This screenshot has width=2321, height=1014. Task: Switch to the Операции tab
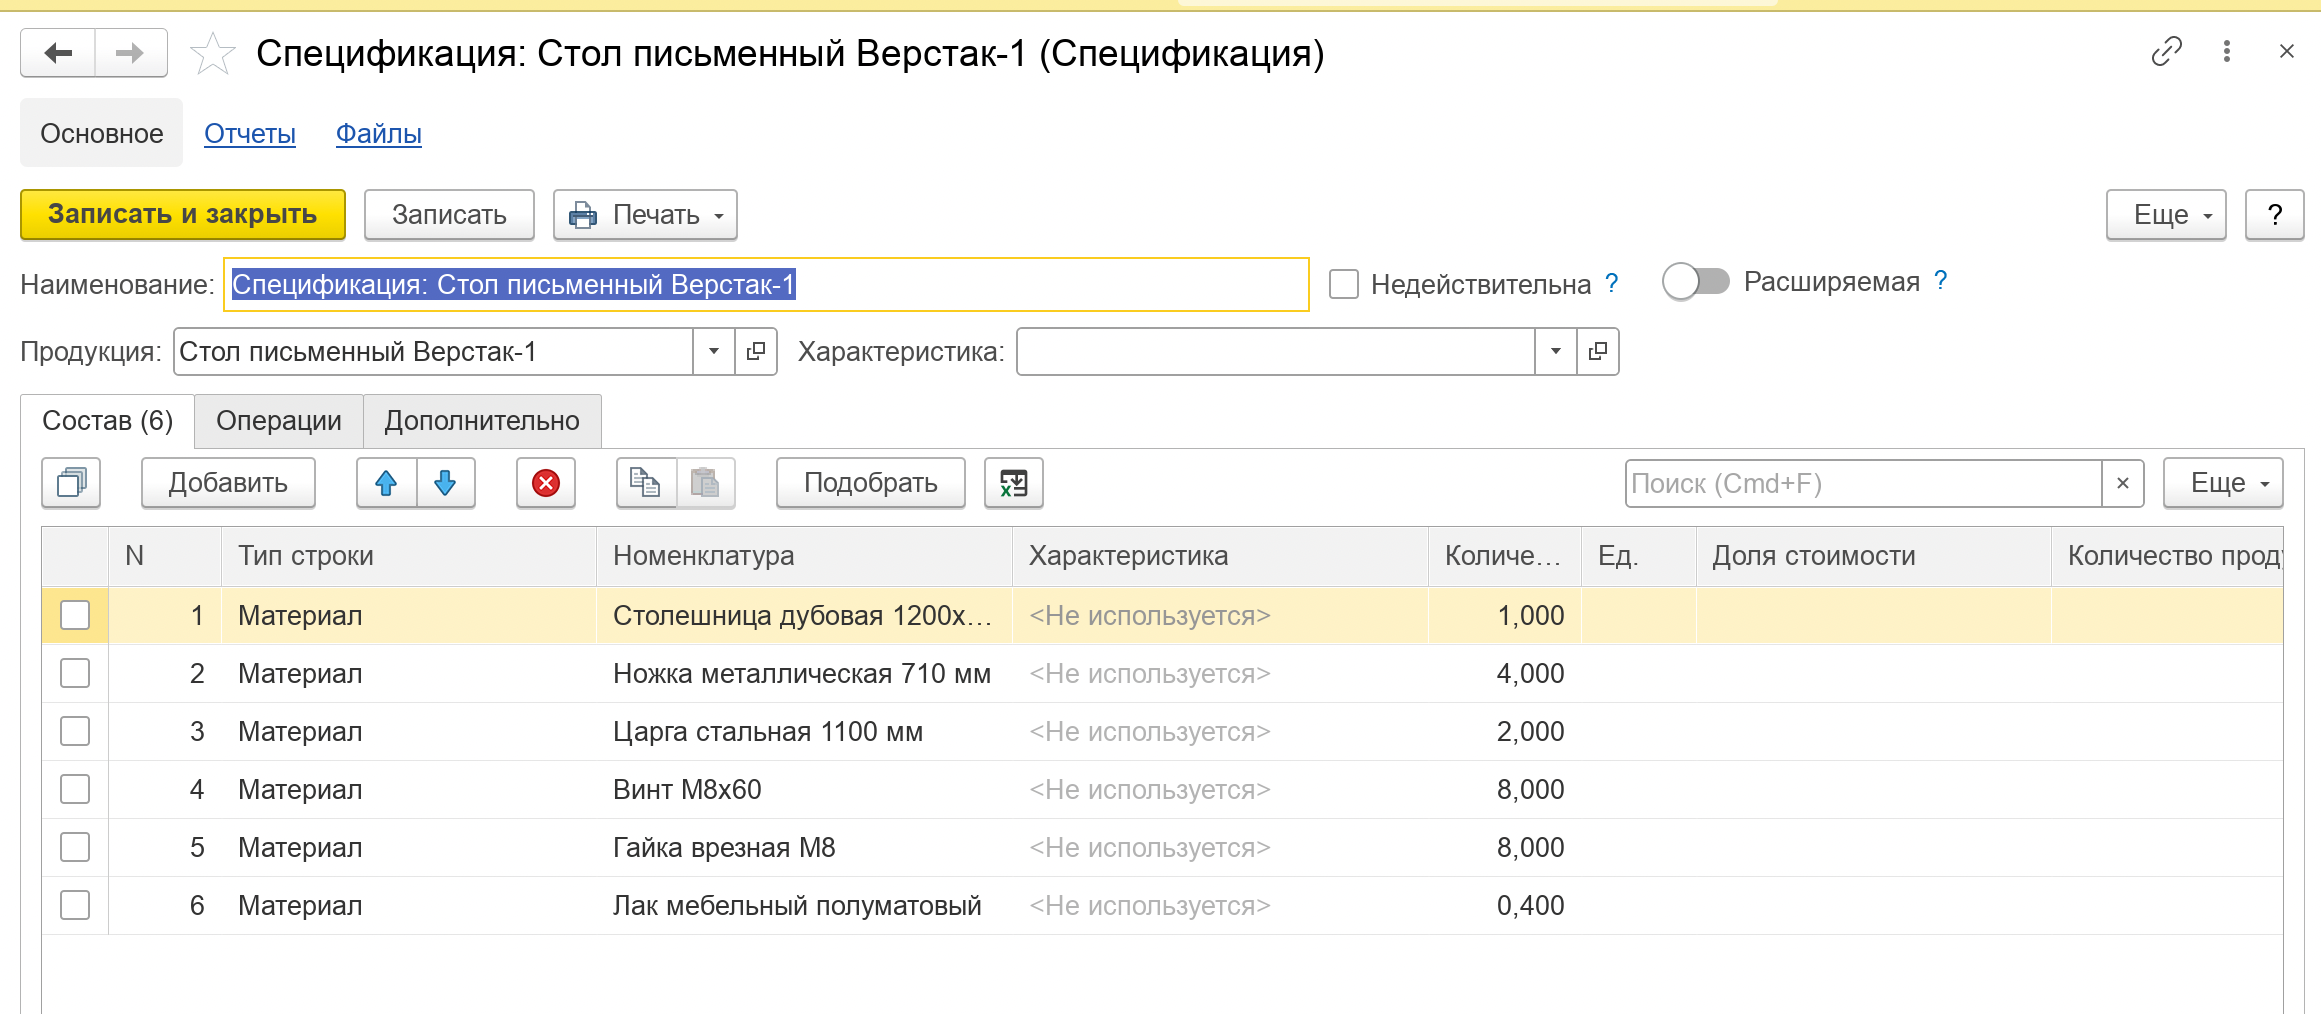point(279,421)
